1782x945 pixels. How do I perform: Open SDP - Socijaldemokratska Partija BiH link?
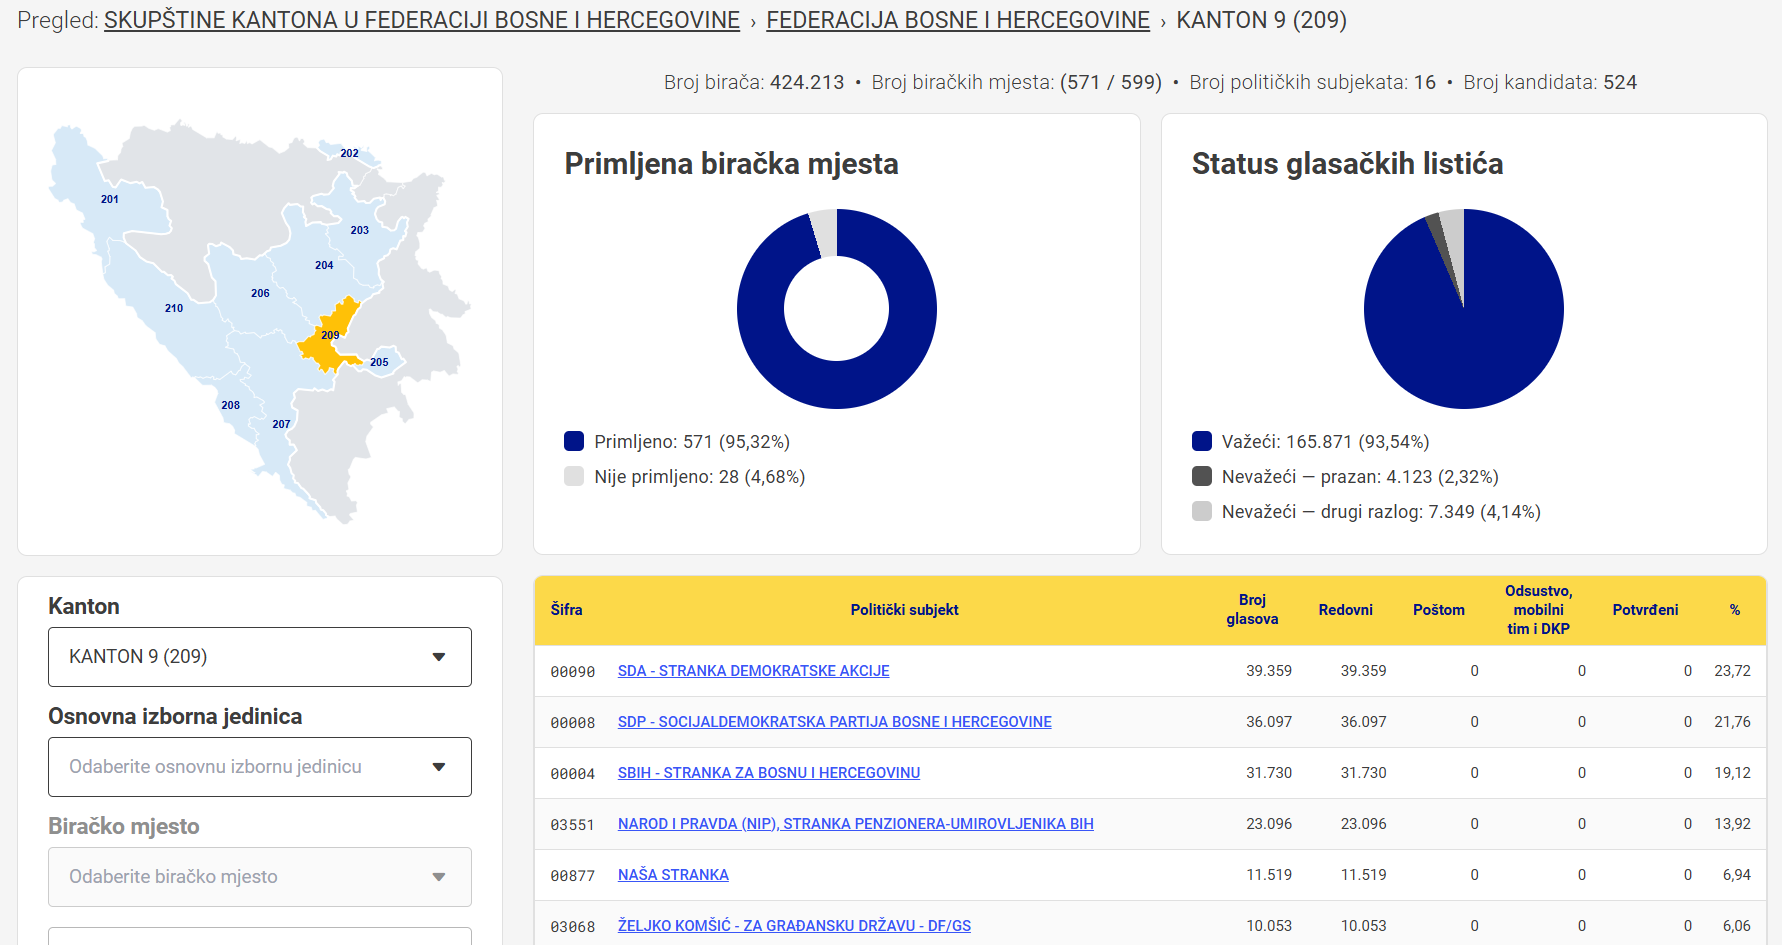[834, 722]
